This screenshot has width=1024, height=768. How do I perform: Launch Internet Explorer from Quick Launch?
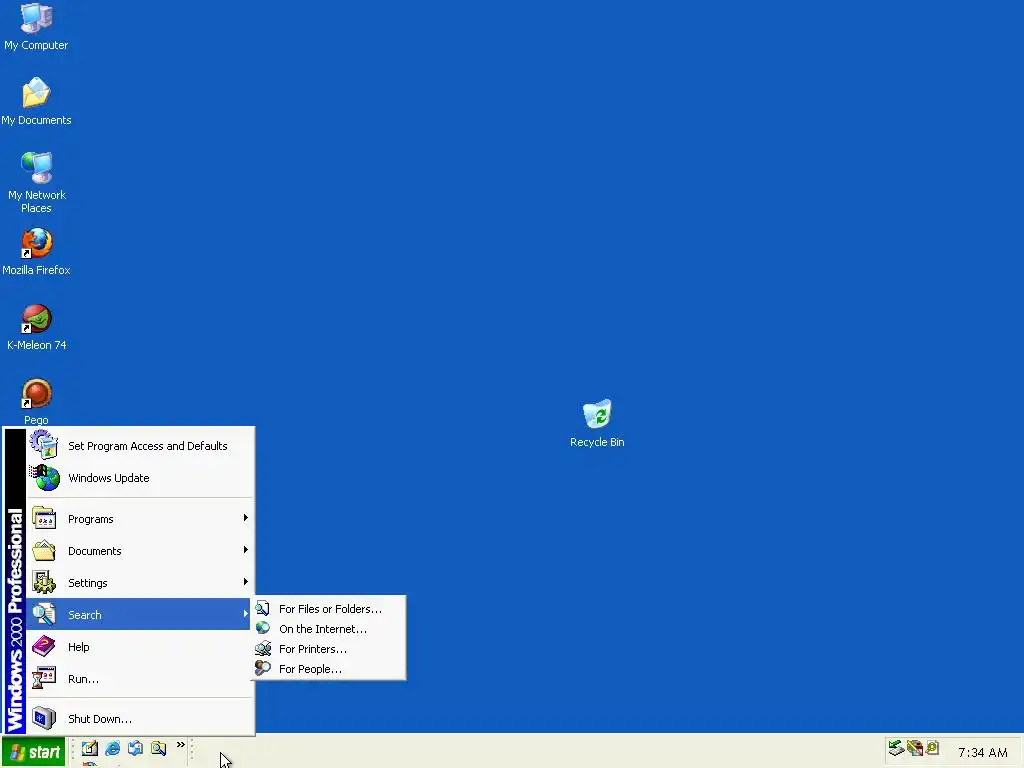coord(112,748)
